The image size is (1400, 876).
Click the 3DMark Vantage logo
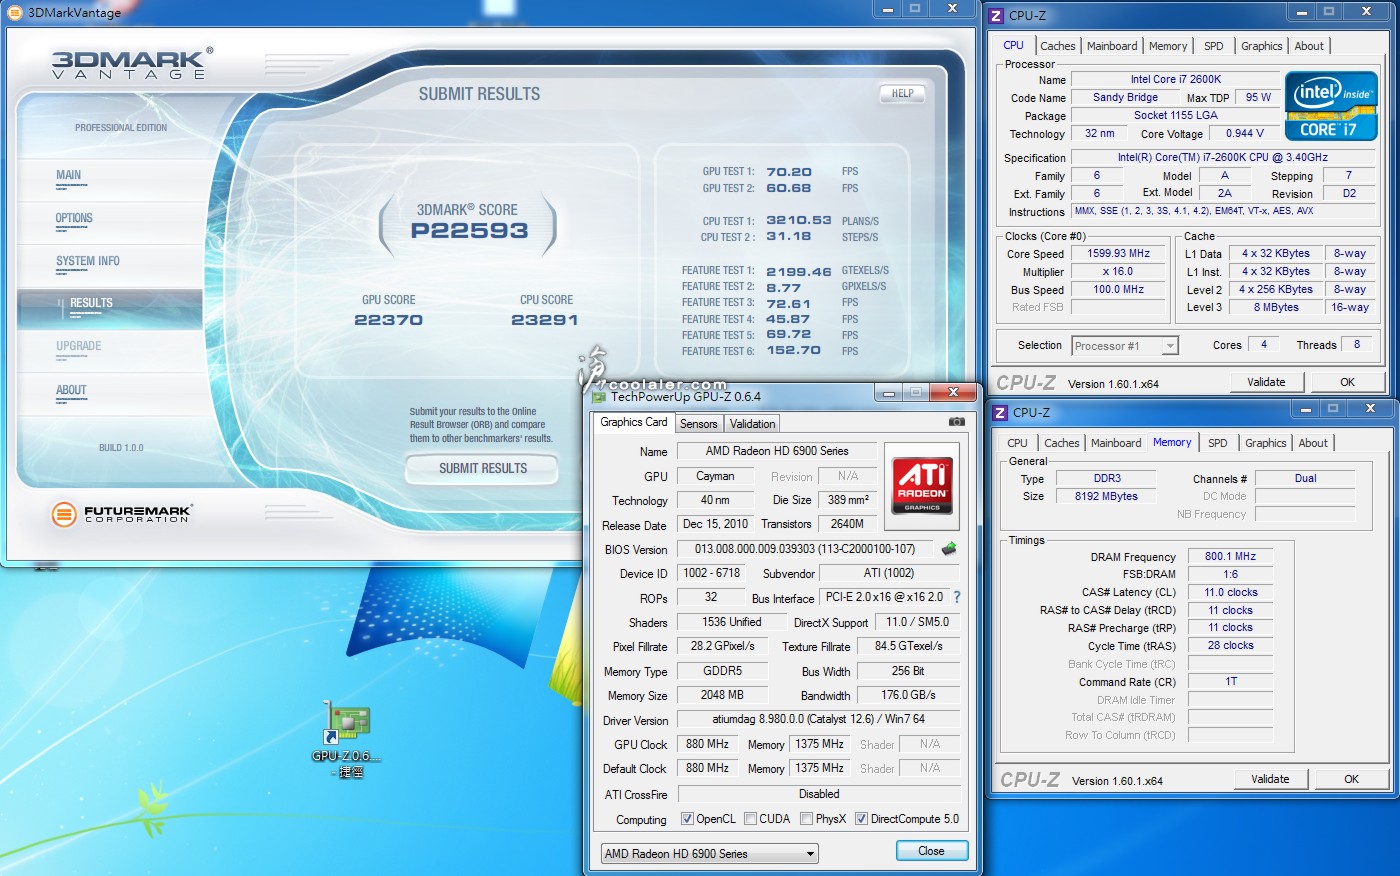131,62
